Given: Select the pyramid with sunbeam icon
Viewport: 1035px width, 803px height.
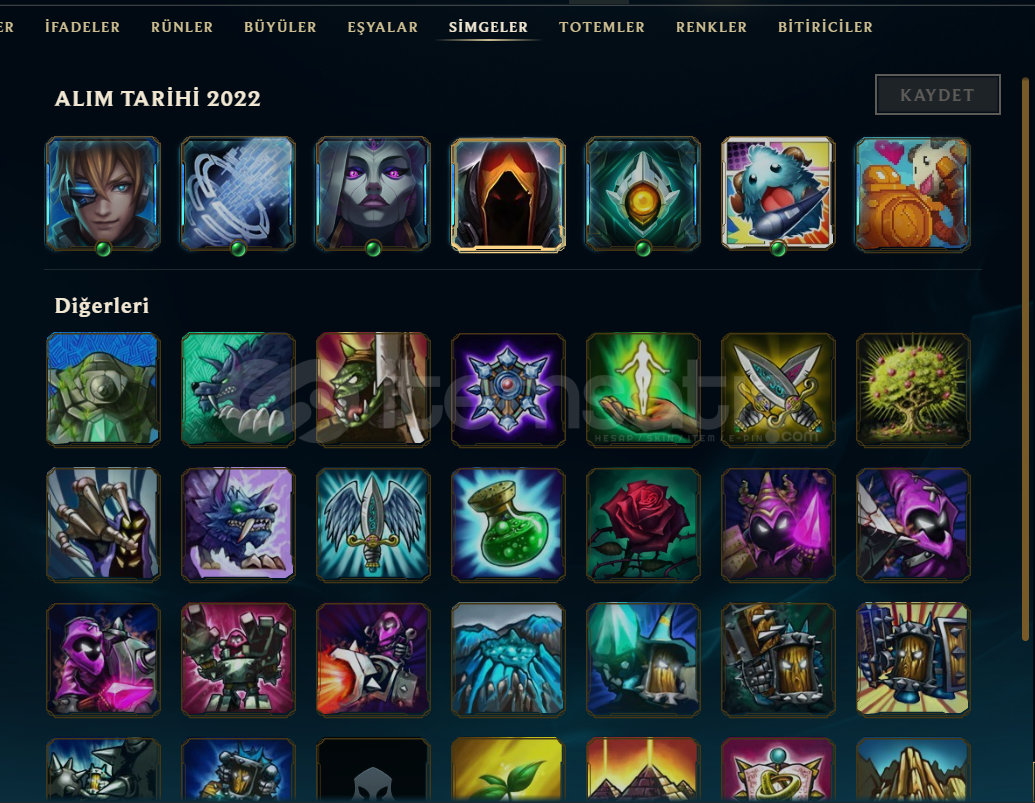Looking at the screenshot, I should (643, 769).
